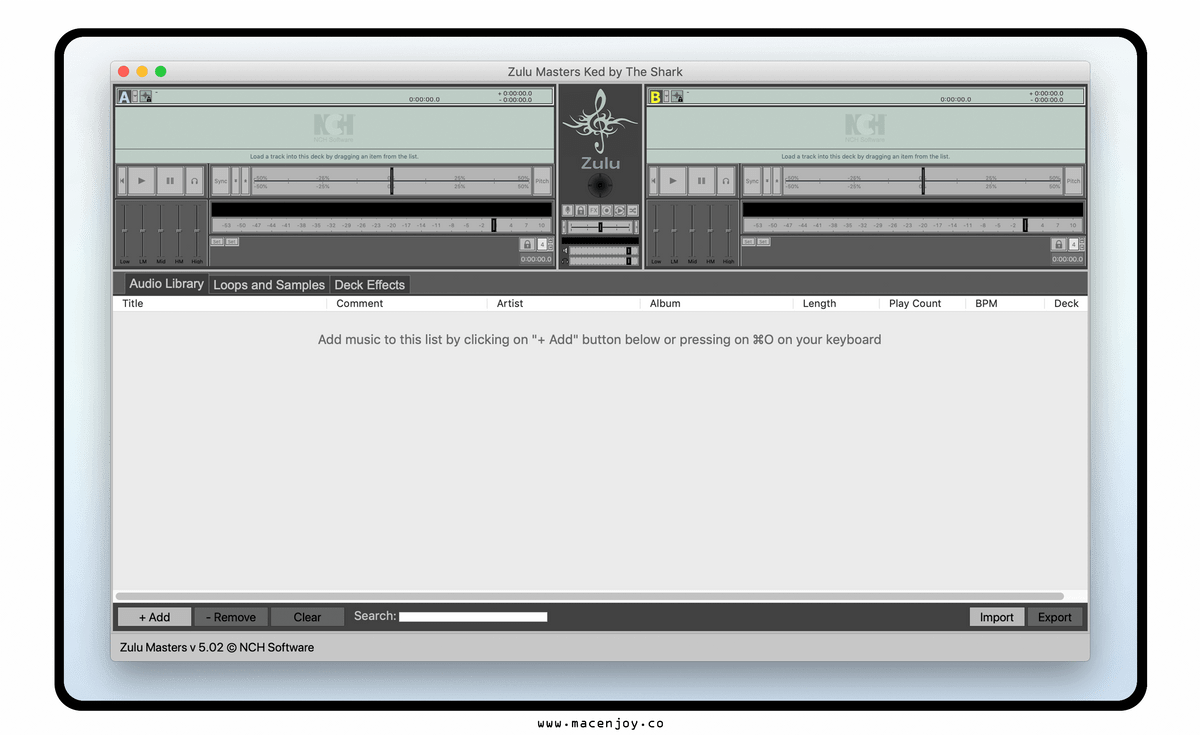Click the first small button after Sync on Deck B

coord(767,181)
